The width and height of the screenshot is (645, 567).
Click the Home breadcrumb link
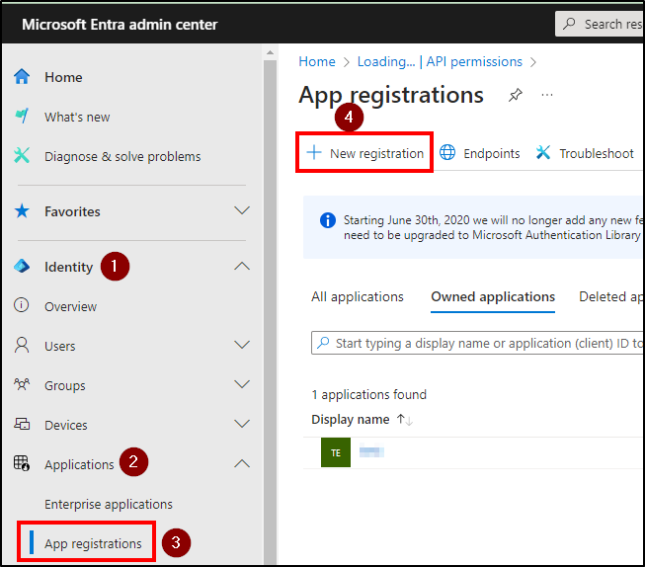pyautogui.click(x=317, y=61)
